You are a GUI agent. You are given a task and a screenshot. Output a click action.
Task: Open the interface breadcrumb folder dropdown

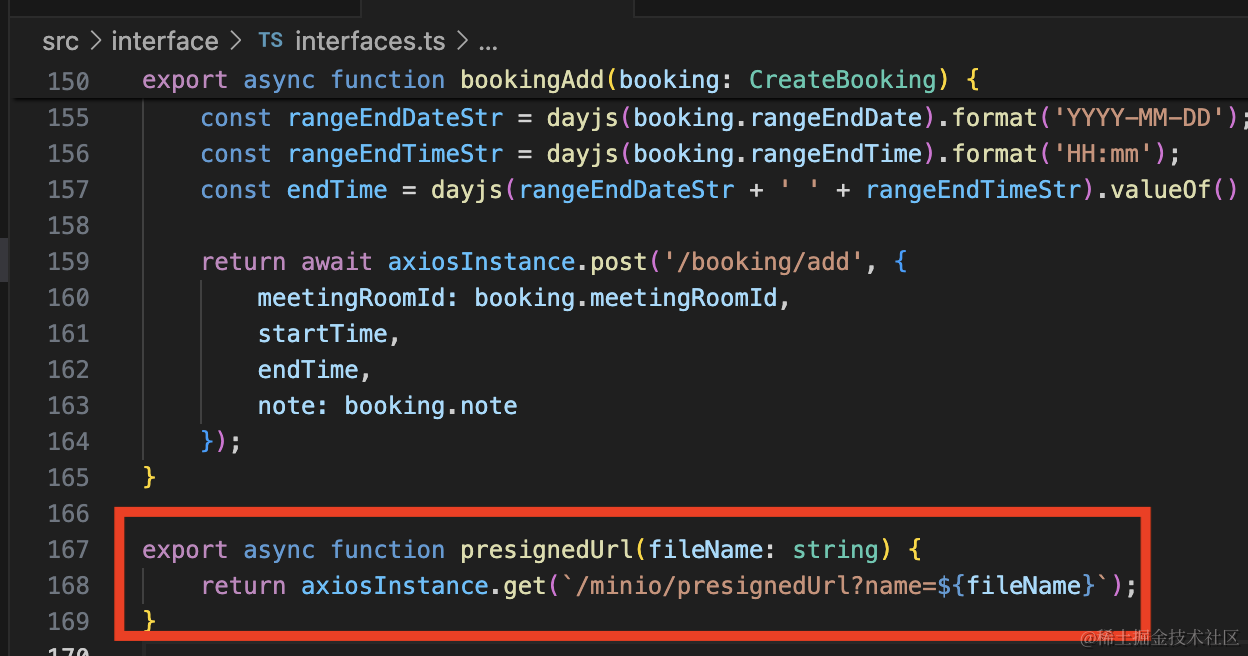[164, 41]
